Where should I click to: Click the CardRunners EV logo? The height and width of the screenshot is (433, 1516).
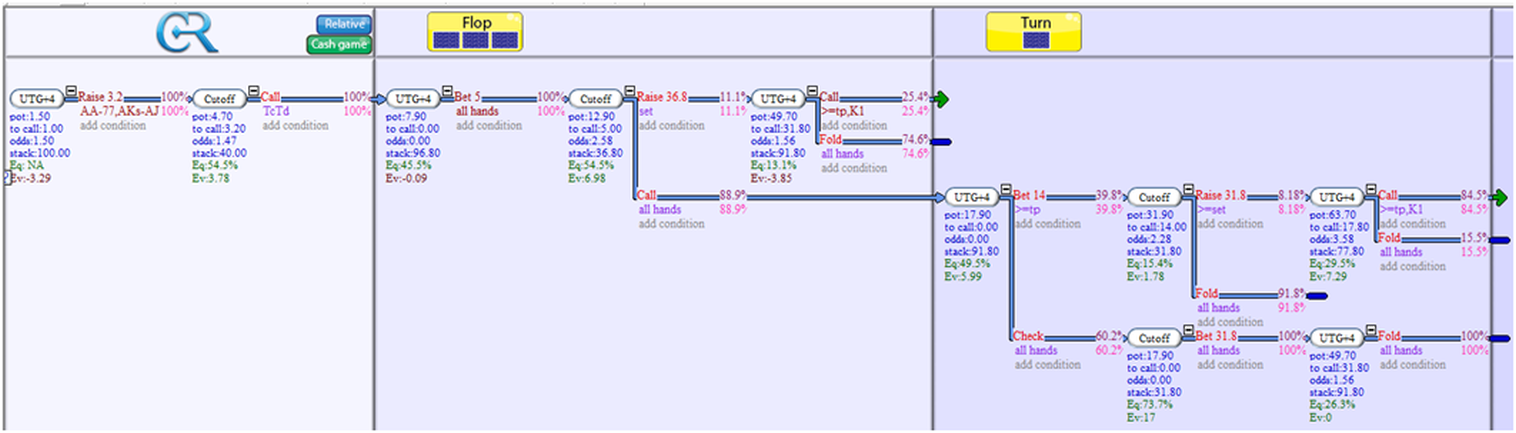[188, 33]
